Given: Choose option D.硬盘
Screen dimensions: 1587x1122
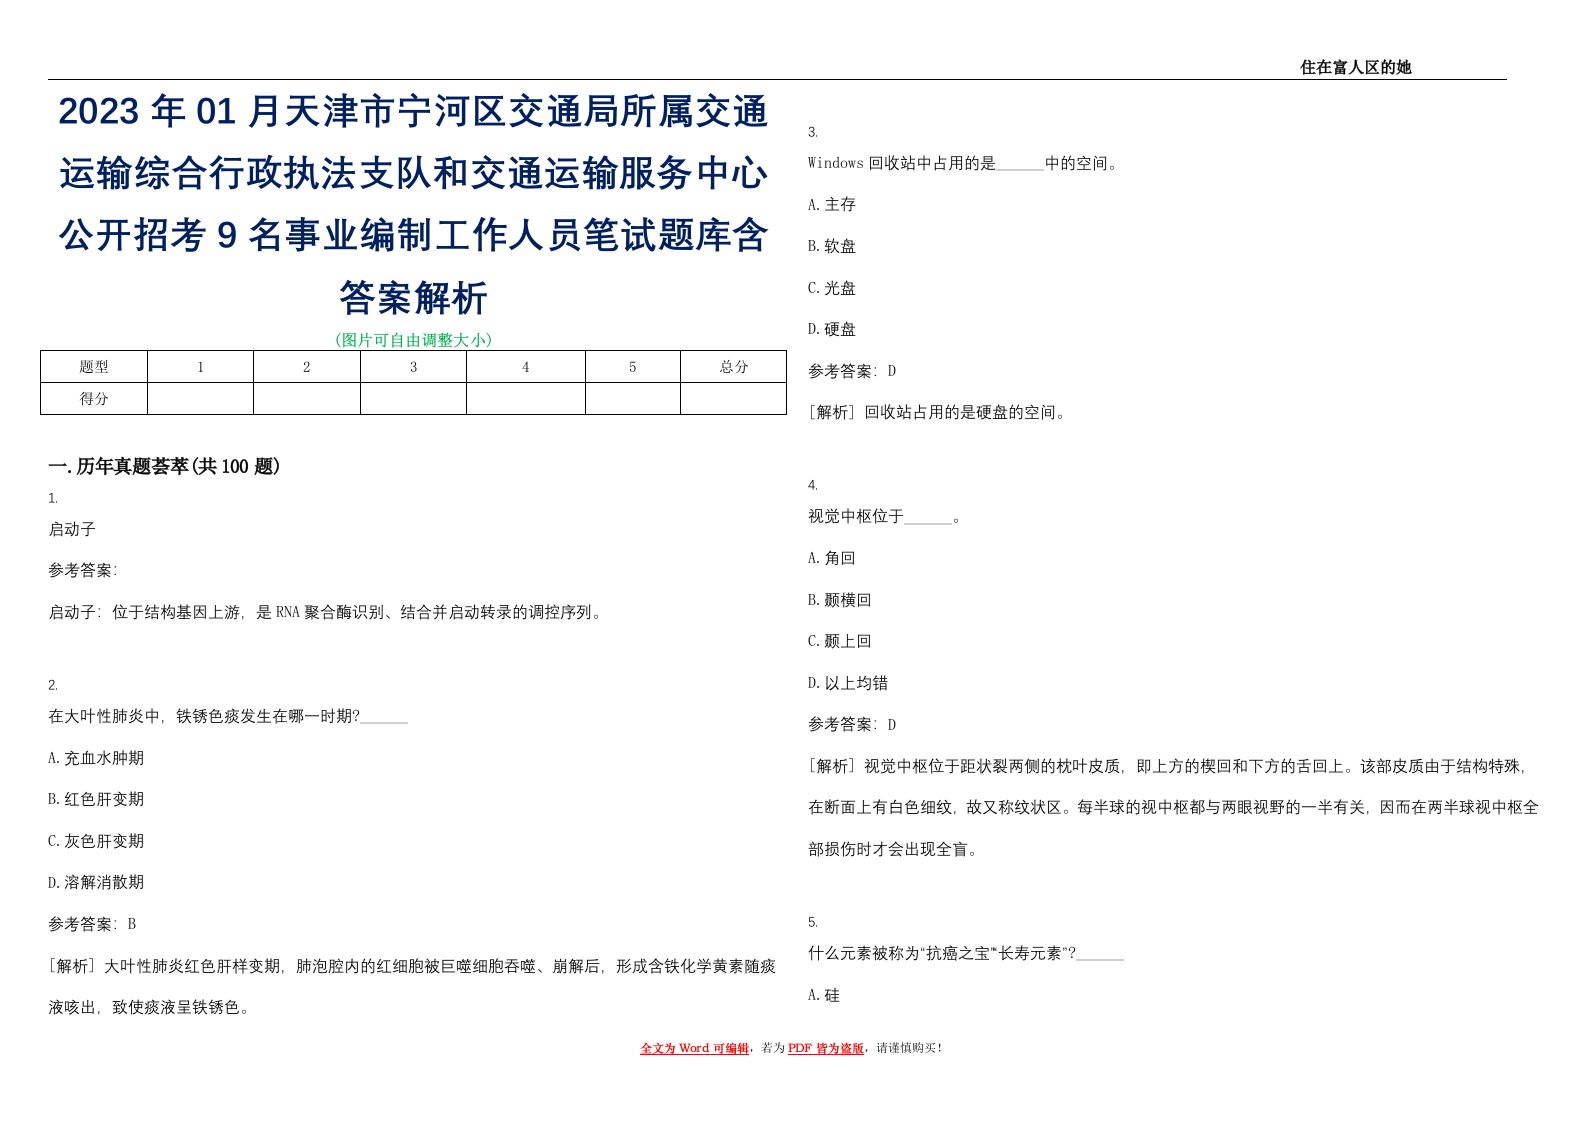Looking at the screenshot, I should [832, 329].
